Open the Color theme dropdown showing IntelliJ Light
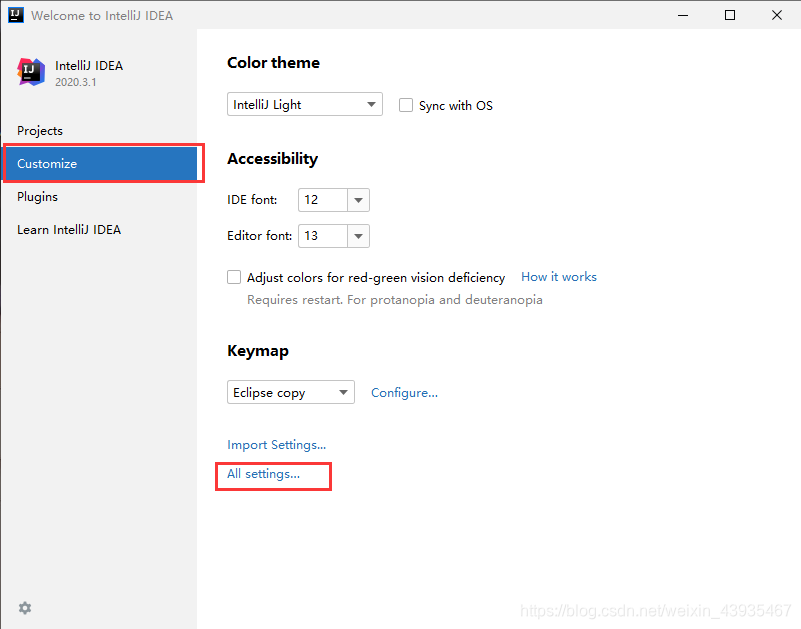This screenshot has width=801, height=629. pyautogui.click(x=305, y=104)
